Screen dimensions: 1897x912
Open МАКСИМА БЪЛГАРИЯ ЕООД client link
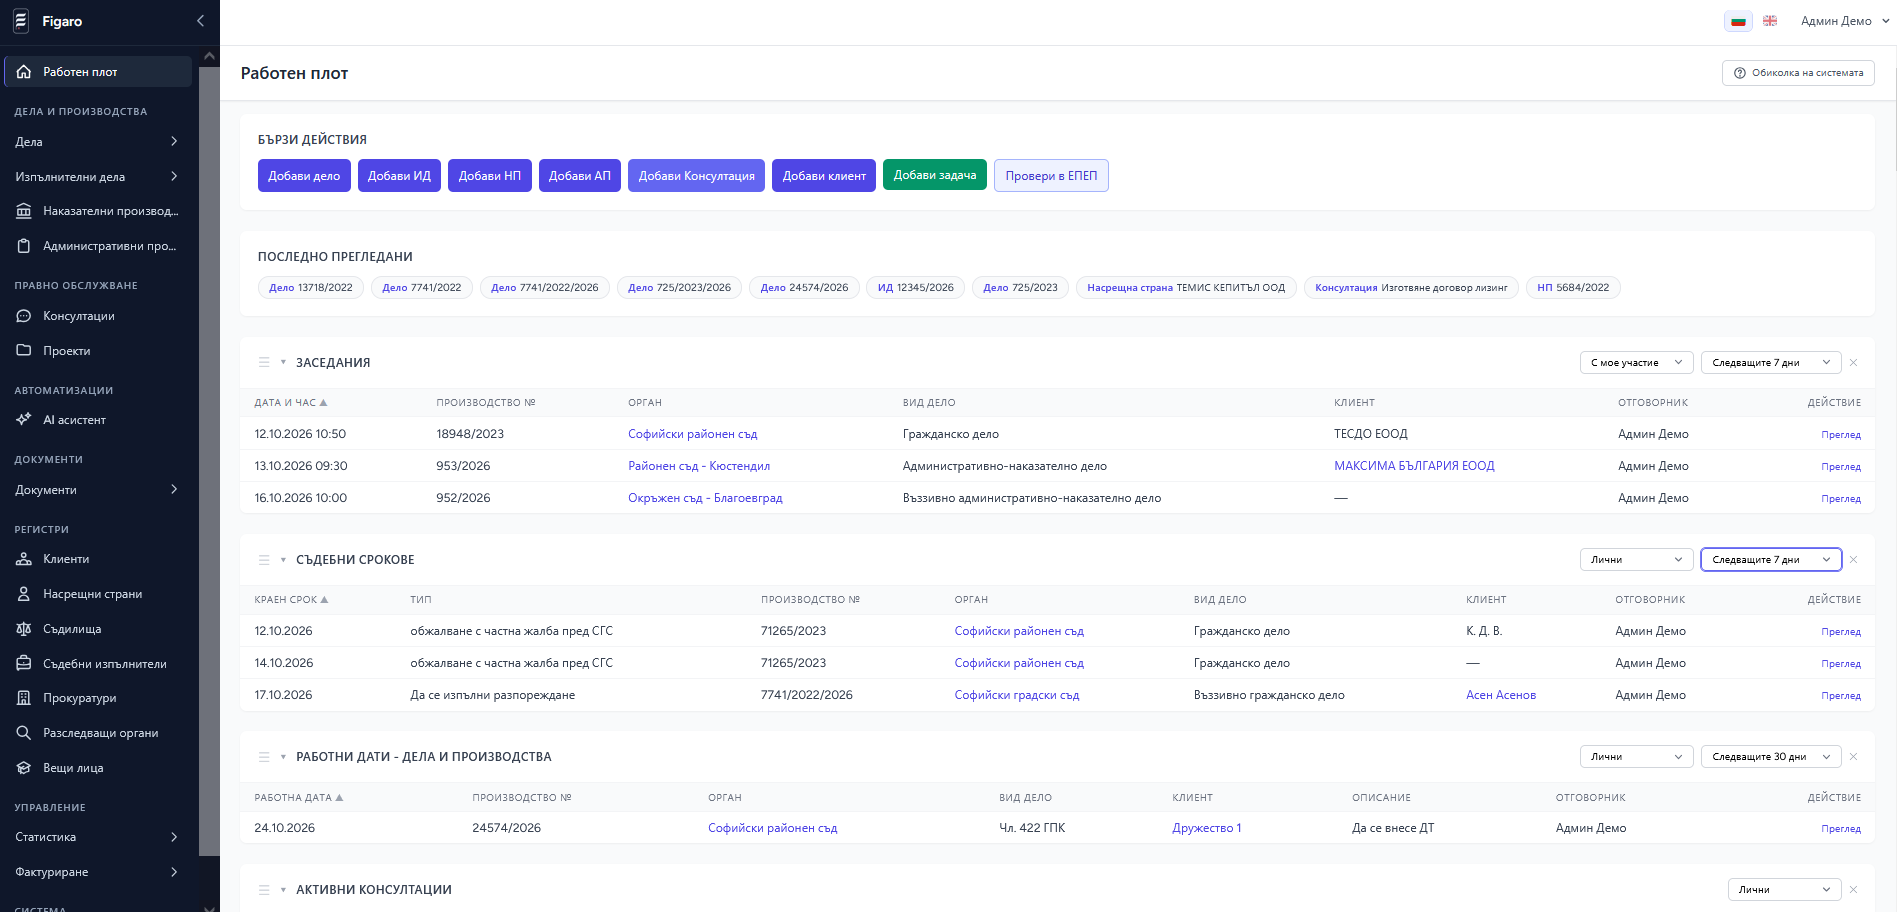1414,466
